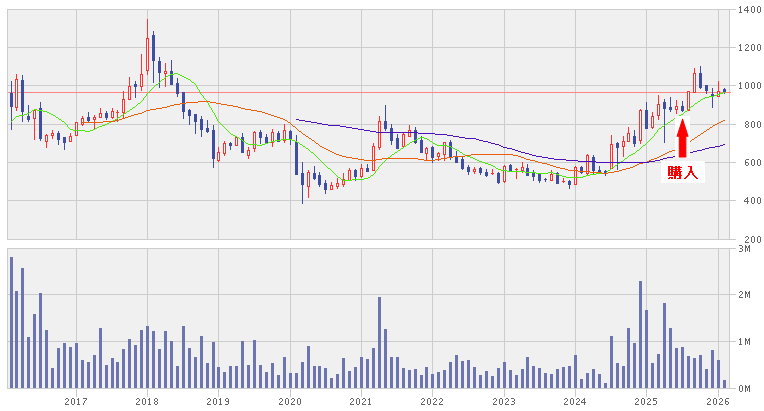The image size is (764, 411).
Task: Click the 2020 x-axis label
Action: click(289, 401)
